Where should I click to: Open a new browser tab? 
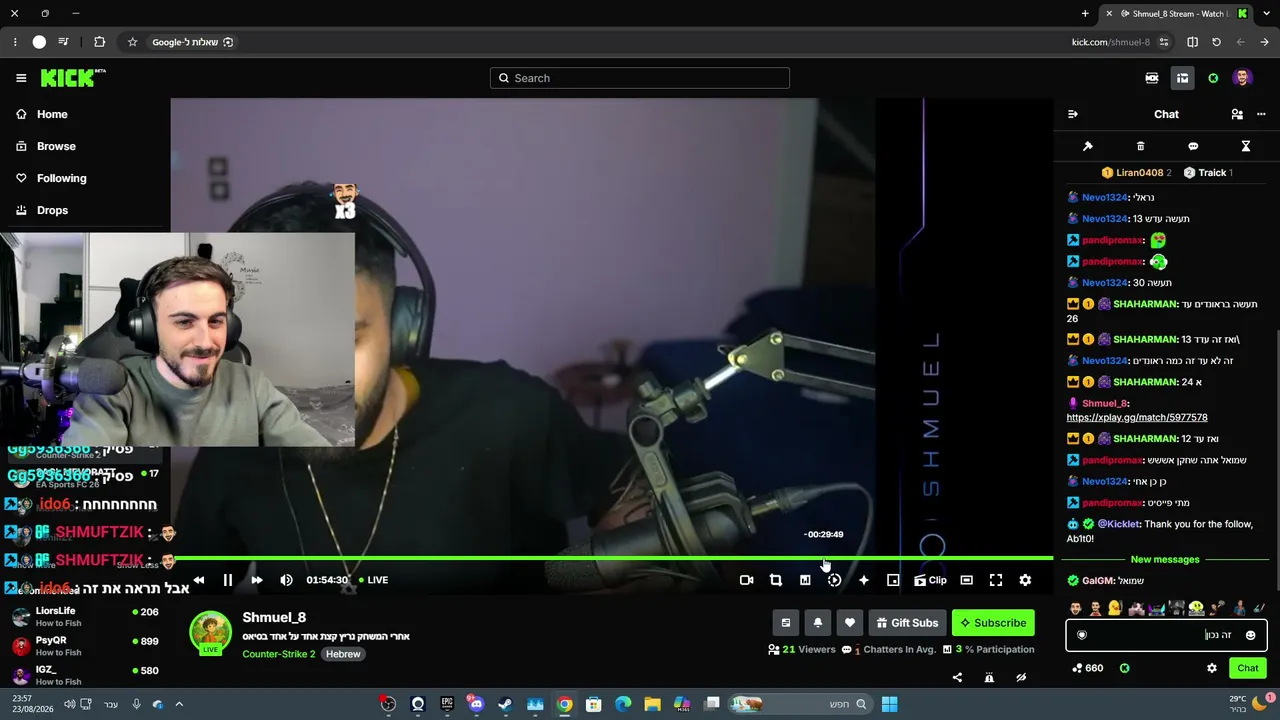coord(1085,14)
